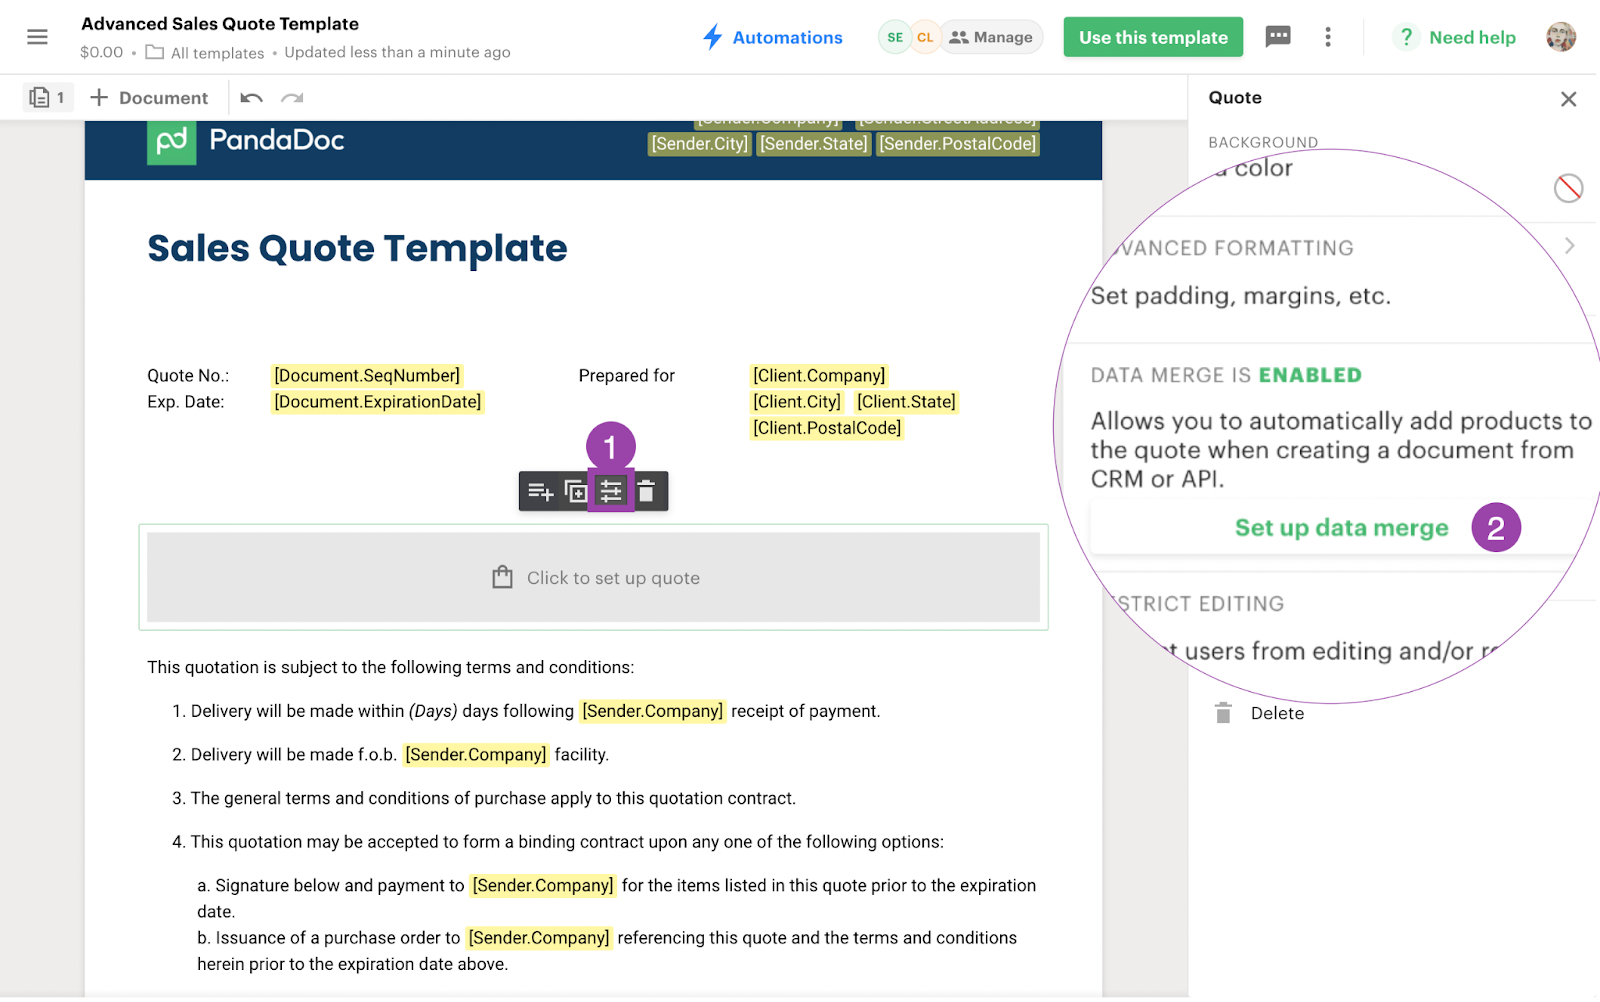Viewport: 1600px width, 1002px height.
Task: Click the folder icon beside All templates
Action: 155,52
